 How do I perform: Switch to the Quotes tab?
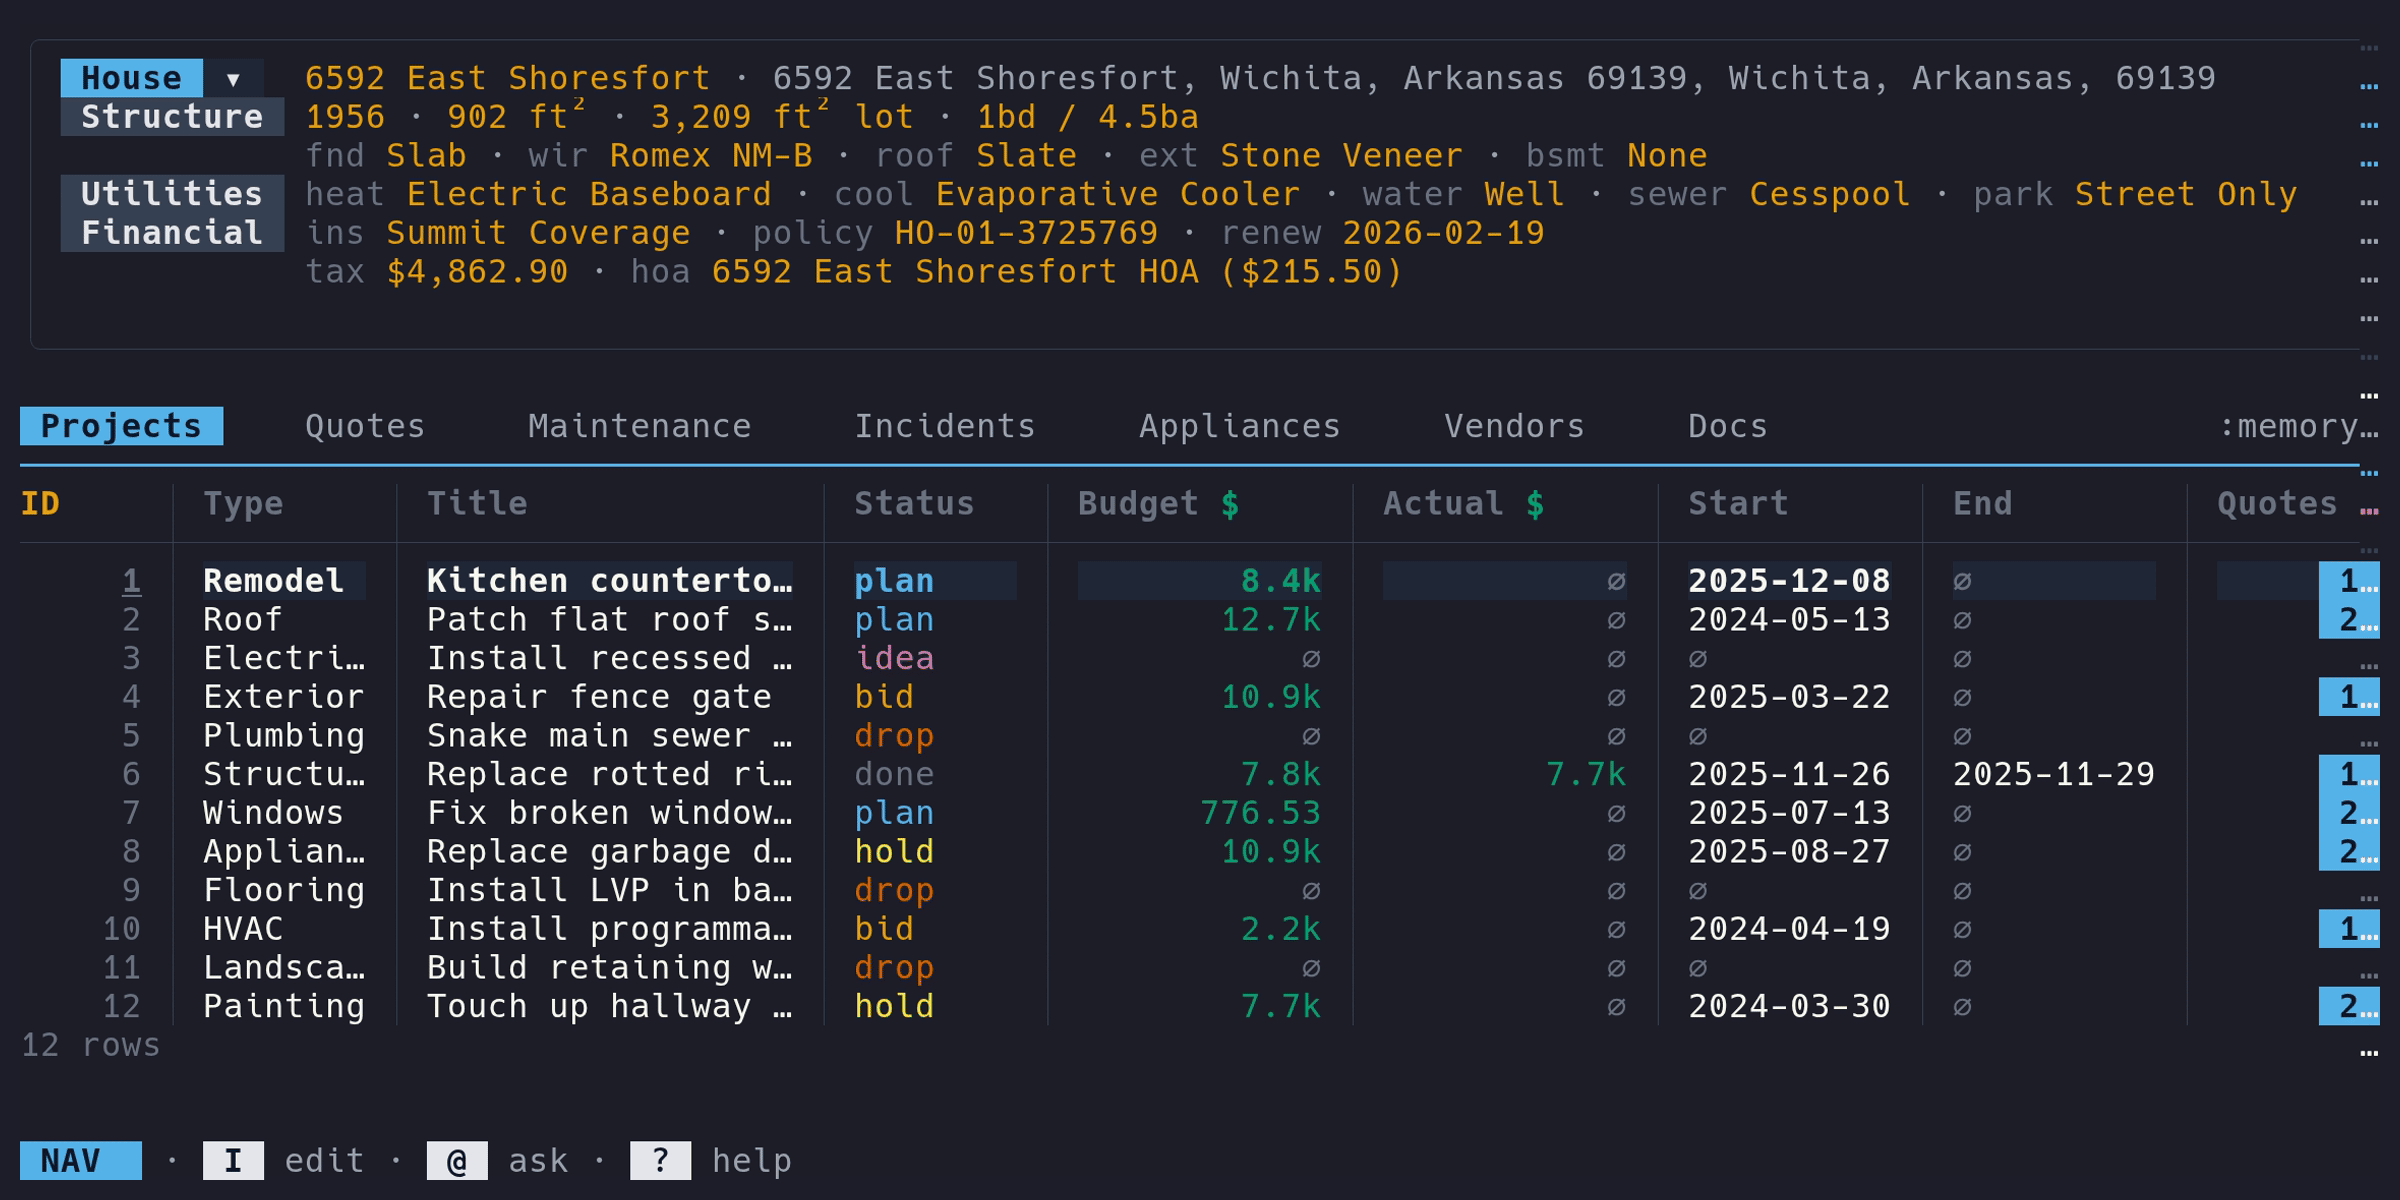pyautogui.click(x=365, y=427)
